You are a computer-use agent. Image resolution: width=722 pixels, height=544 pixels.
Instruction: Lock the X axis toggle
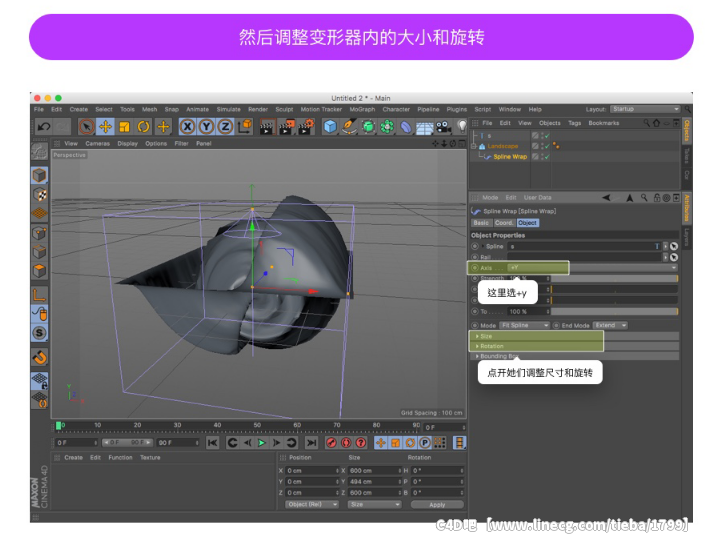187,126
